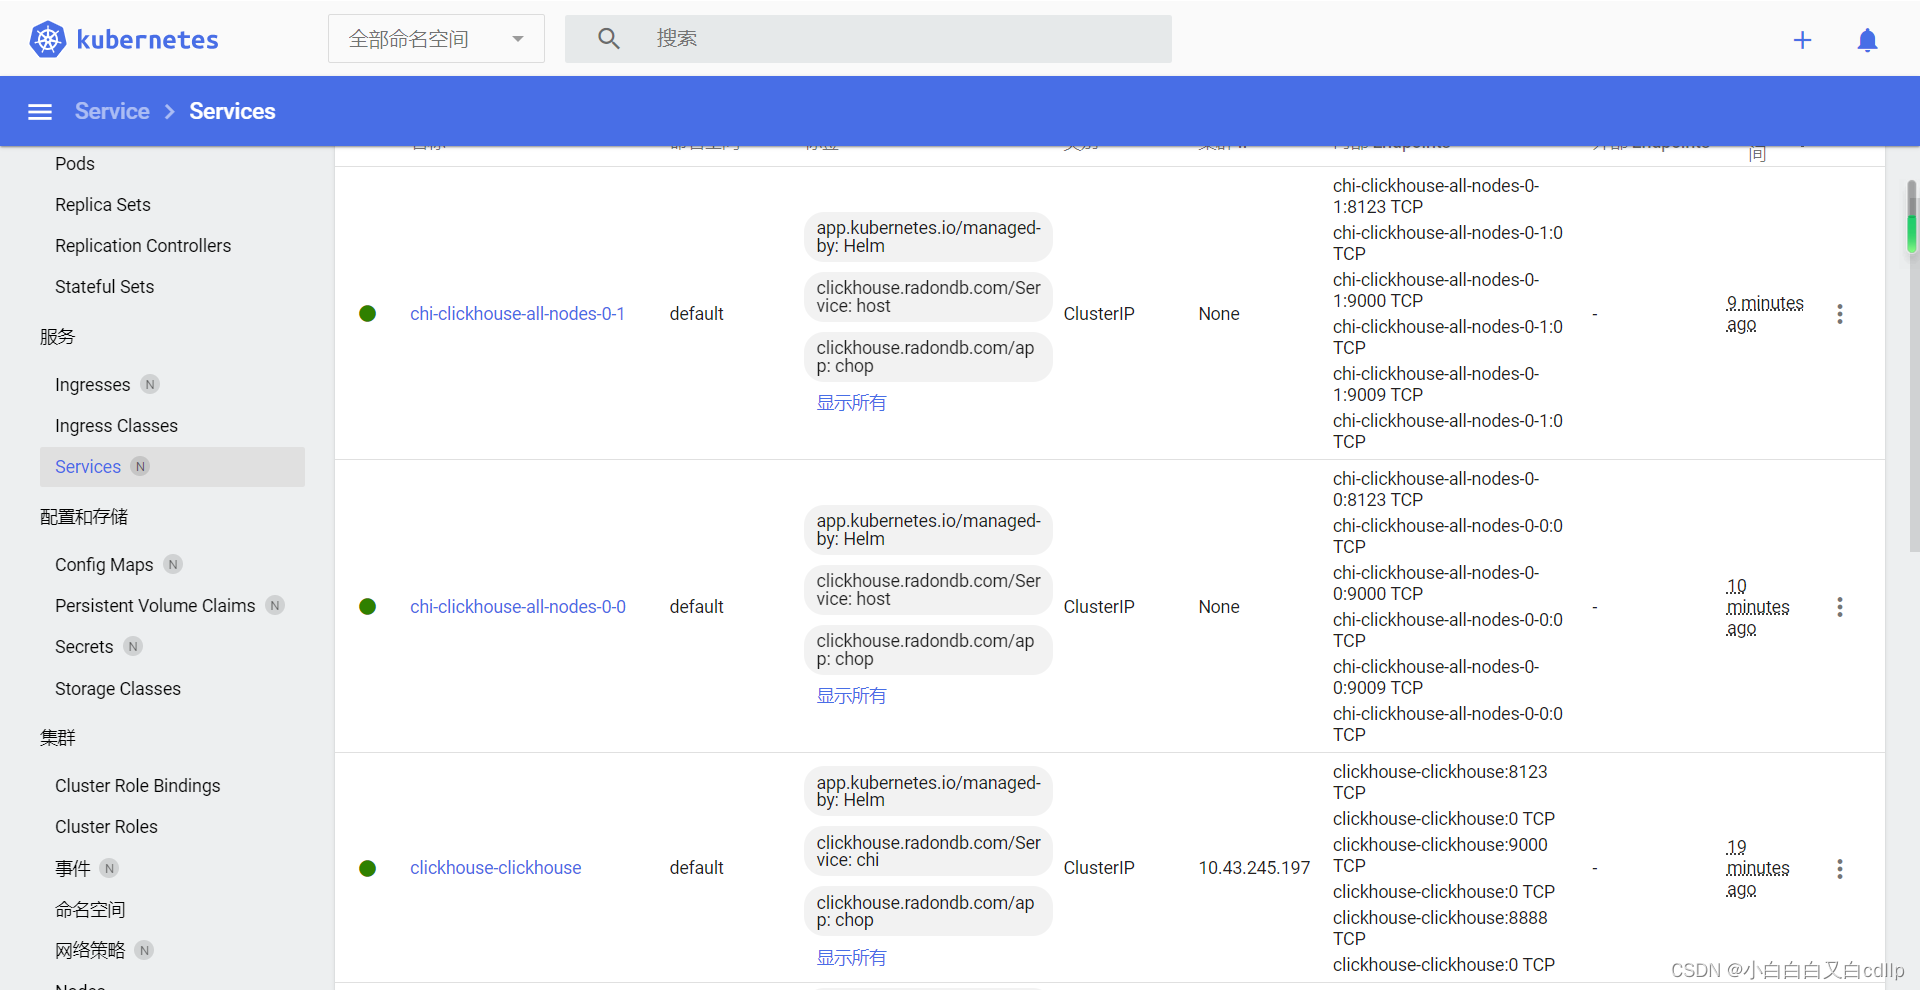Click the N badge next to 事件

point(110,869)
